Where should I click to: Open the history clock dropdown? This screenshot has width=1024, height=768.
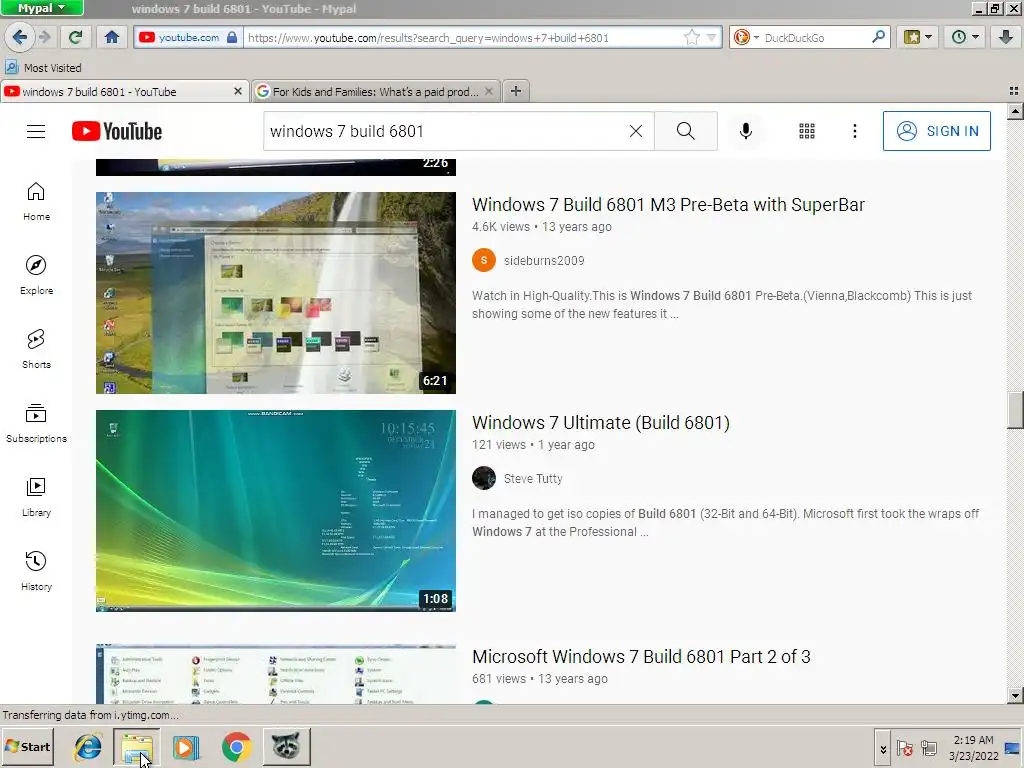[x=965, y=37]
